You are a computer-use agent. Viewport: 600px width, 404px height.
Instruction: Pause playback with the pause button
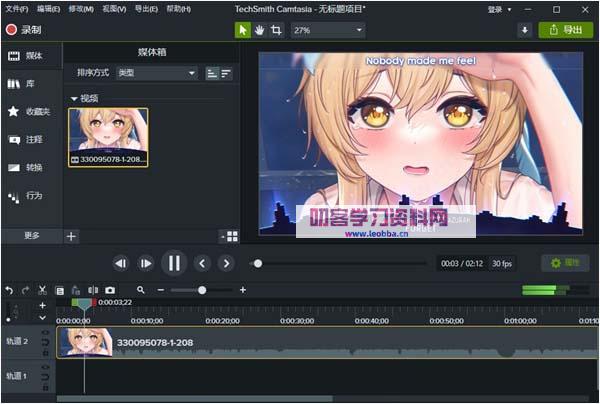[x=174, y=263]
